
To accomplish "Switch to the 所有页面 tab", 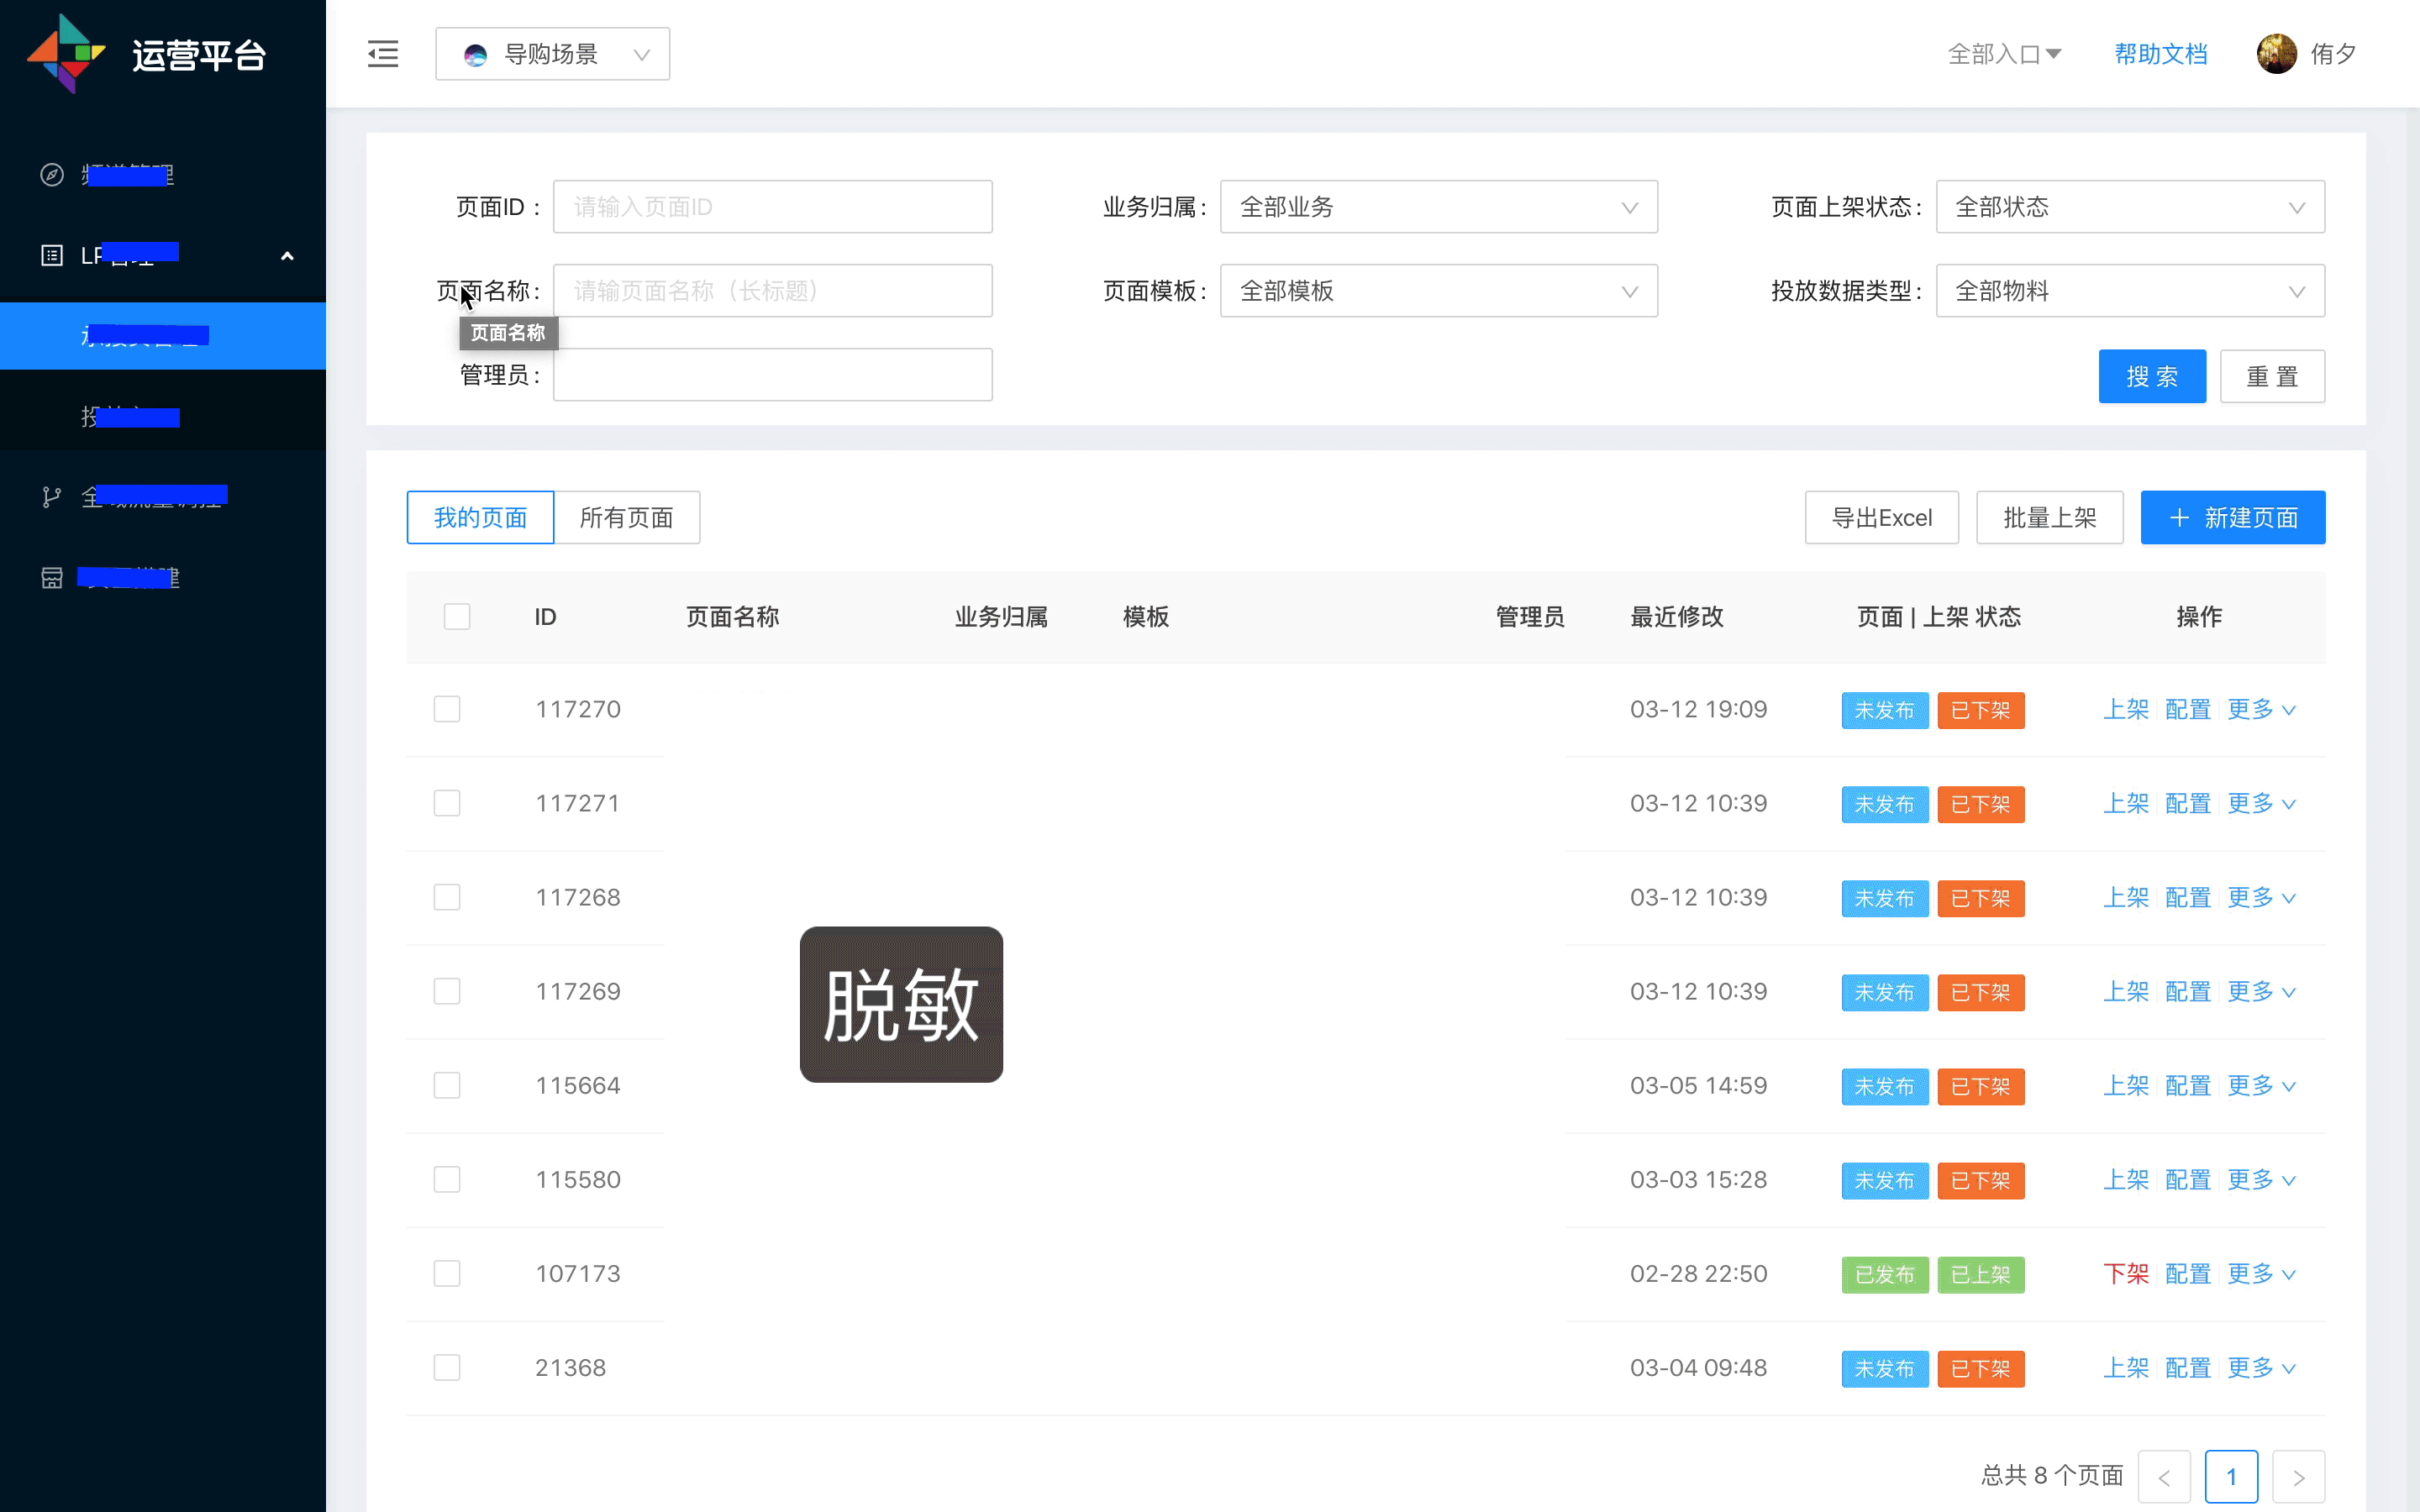I will click(x=626, y=518).
